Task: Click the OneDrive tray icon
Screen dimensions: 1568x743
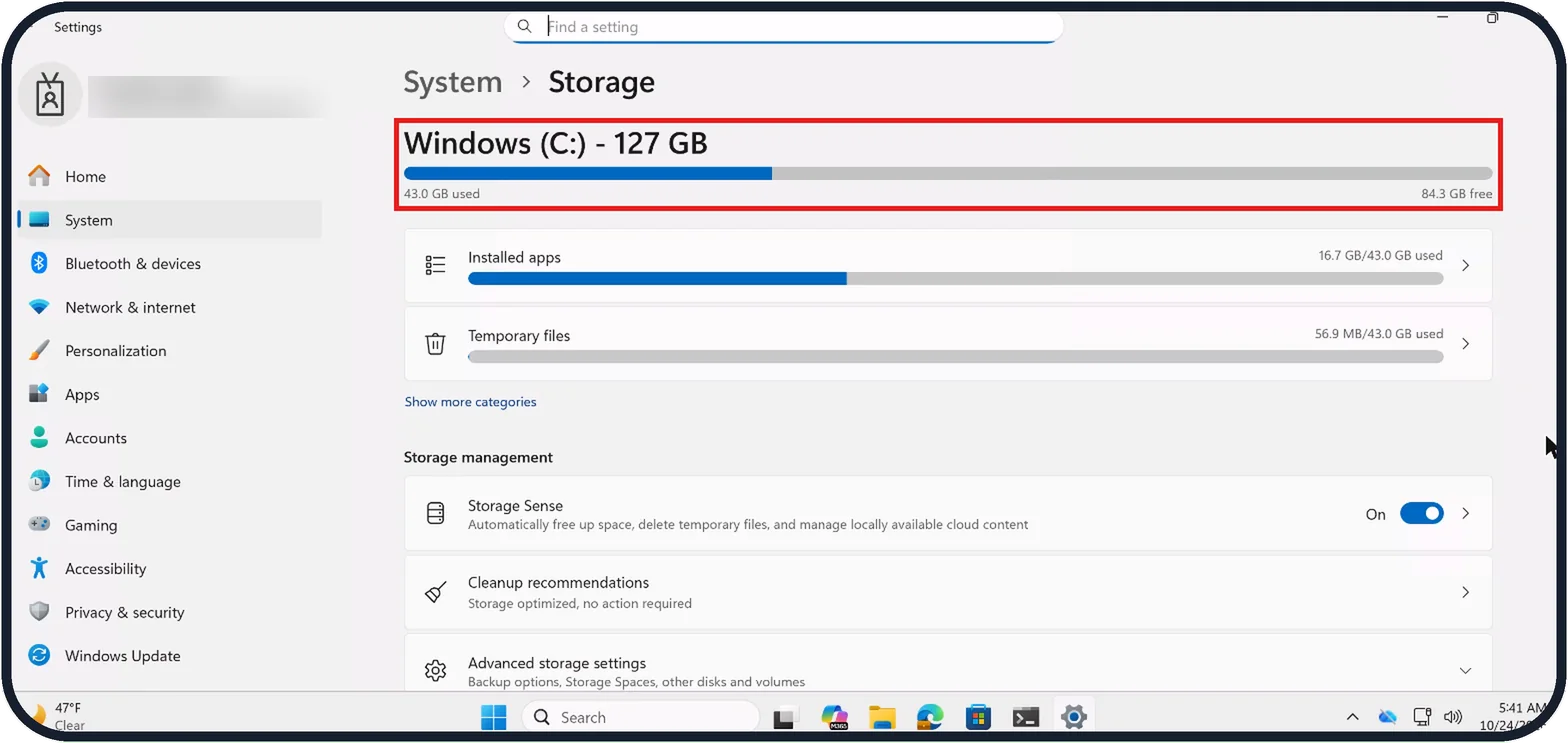Action: click(x=1387, y=717)
